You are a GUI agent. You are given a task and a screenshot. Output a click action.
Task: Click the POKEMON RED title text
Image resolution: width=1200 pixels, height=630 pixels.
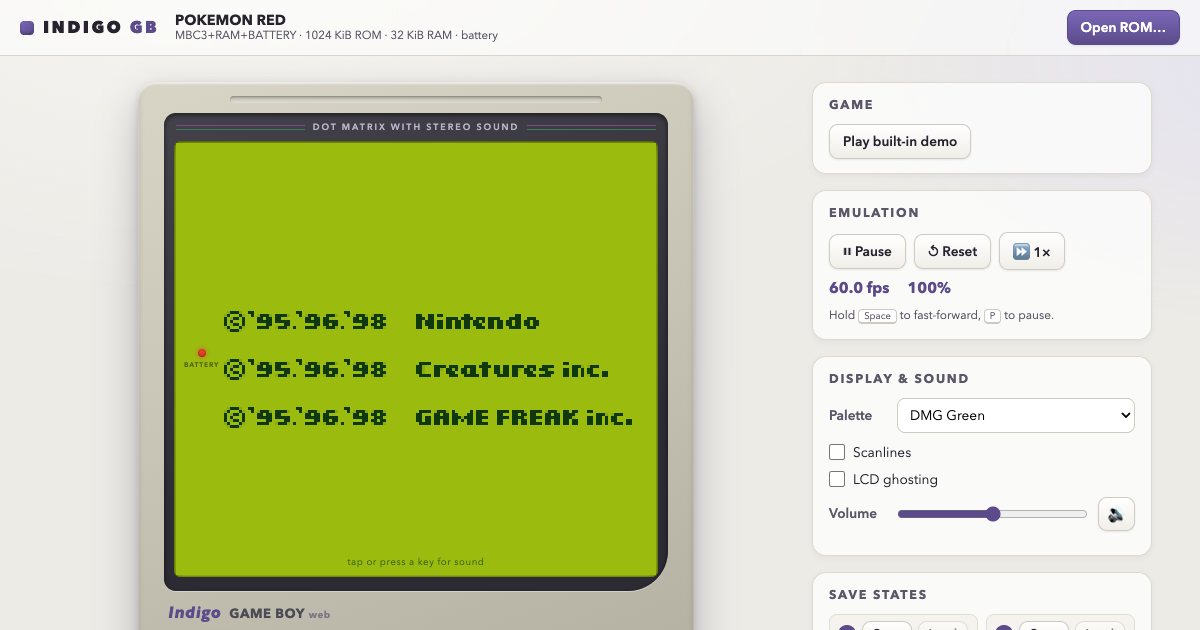pyautogui.click(x=230, y=20)
